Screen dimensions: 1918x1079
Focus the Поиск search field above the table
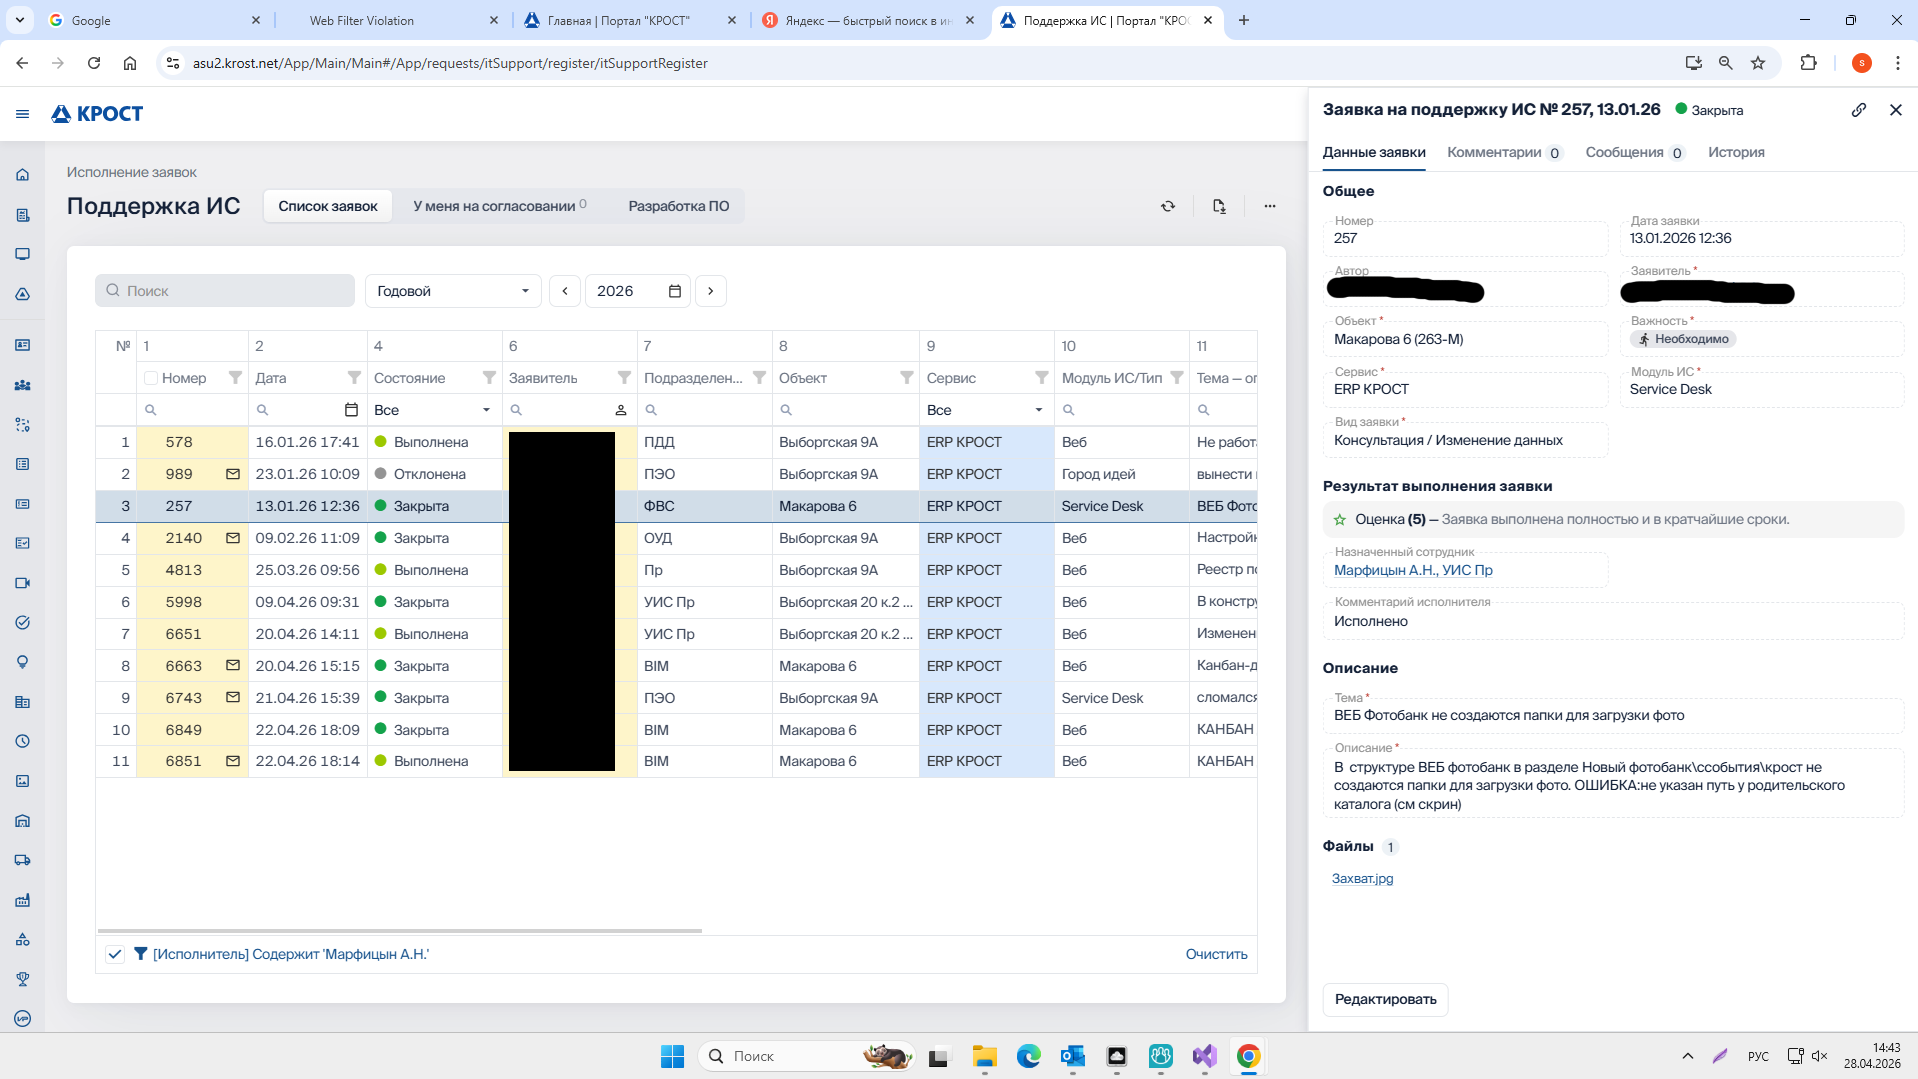point(225,291)
